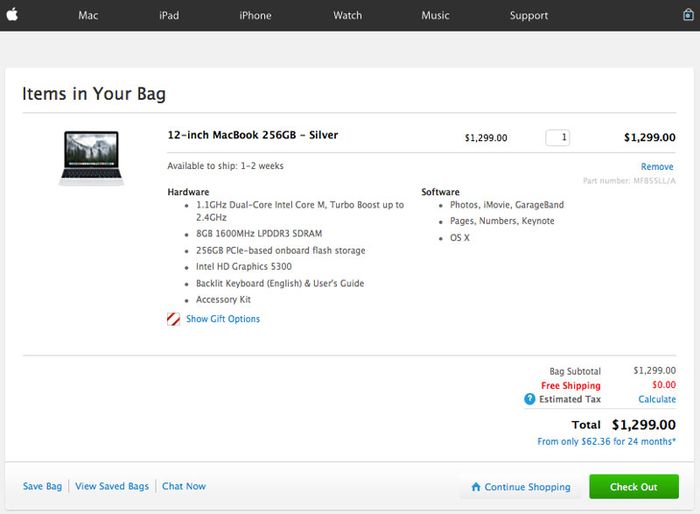Calculate the estimated tax

point(657,399)
